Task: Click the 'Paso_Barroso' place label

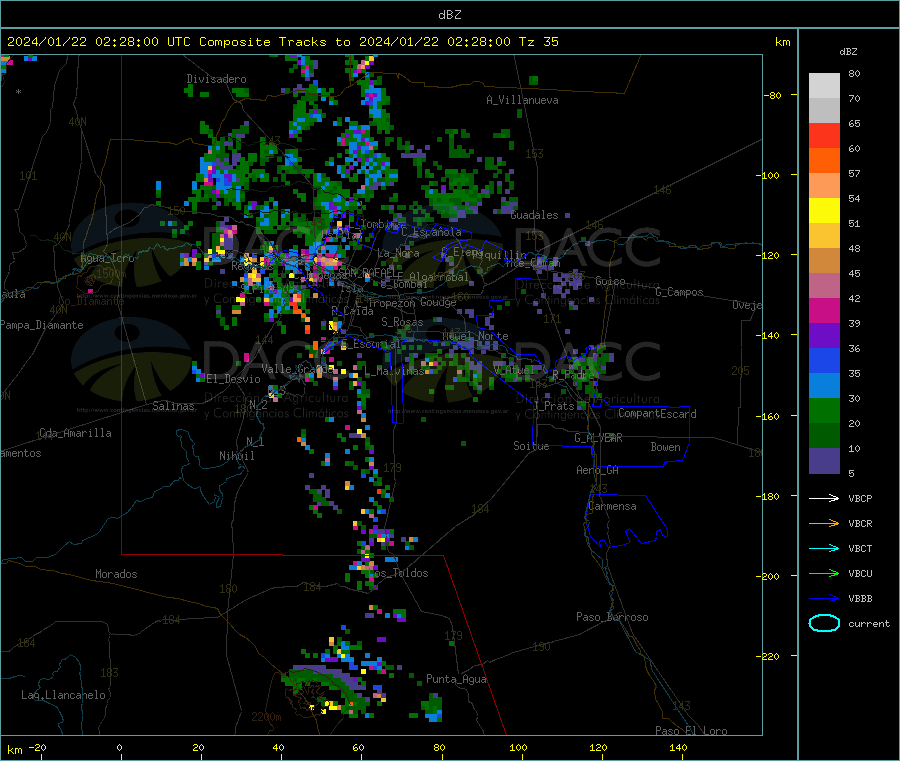Action: [x=612, y=617]
